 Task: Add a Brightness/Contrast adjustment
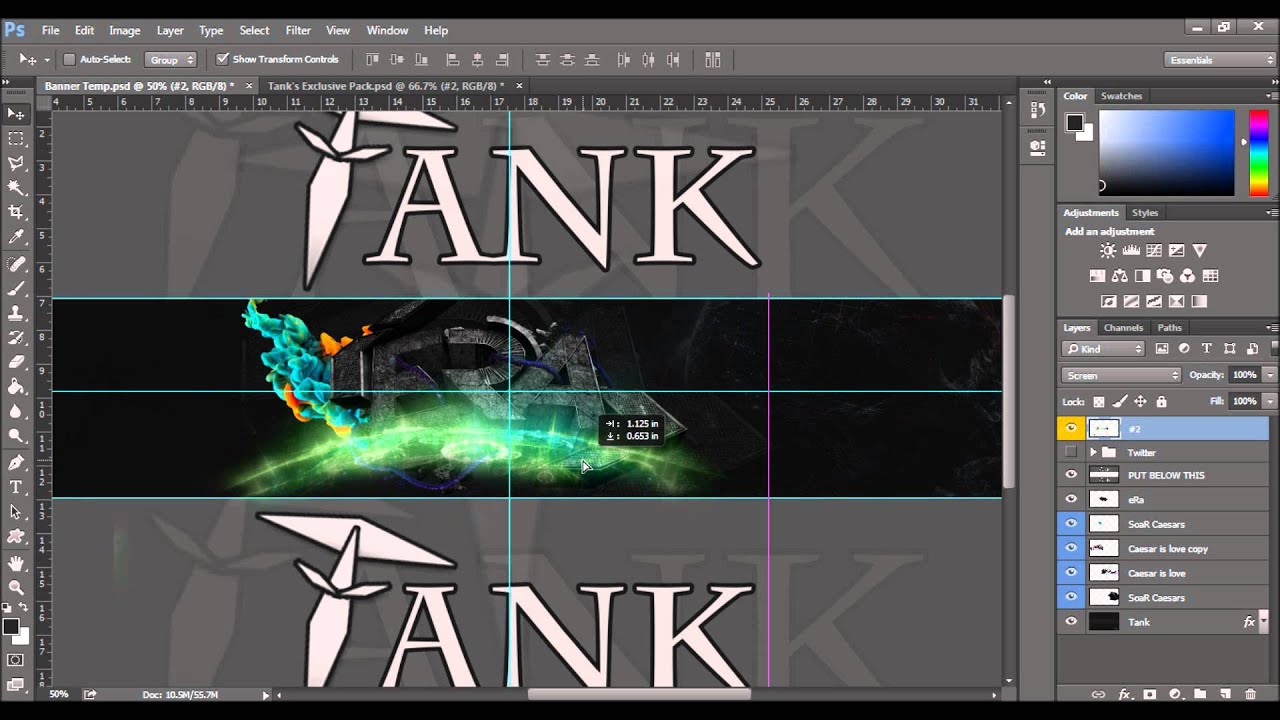click(1108, 251)
